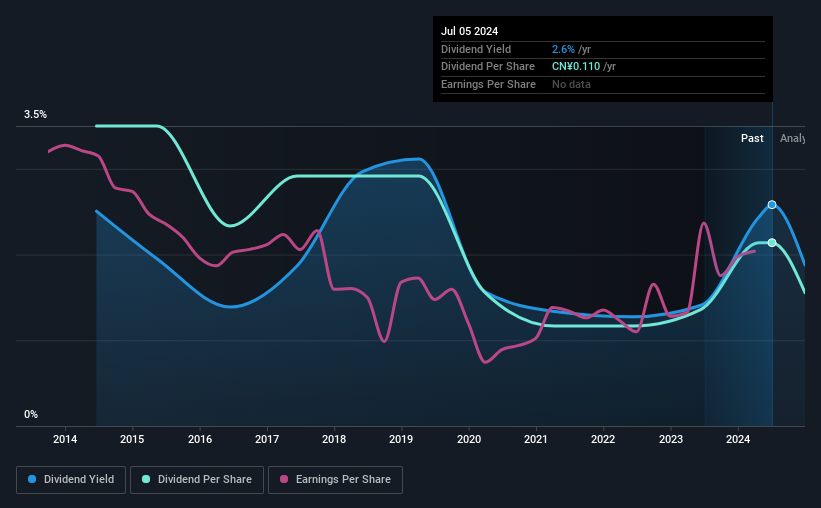Click the 2016 x-axis label
821x508 pixels.
pyautogui.click(x=199, y=439)
